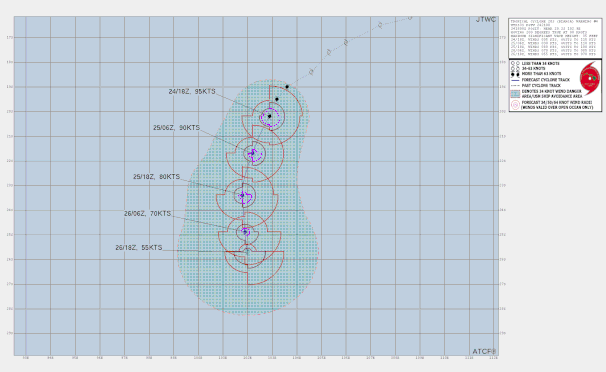Click the warning header text box
This screenshot has width=606, height=372.
(555, 38)
